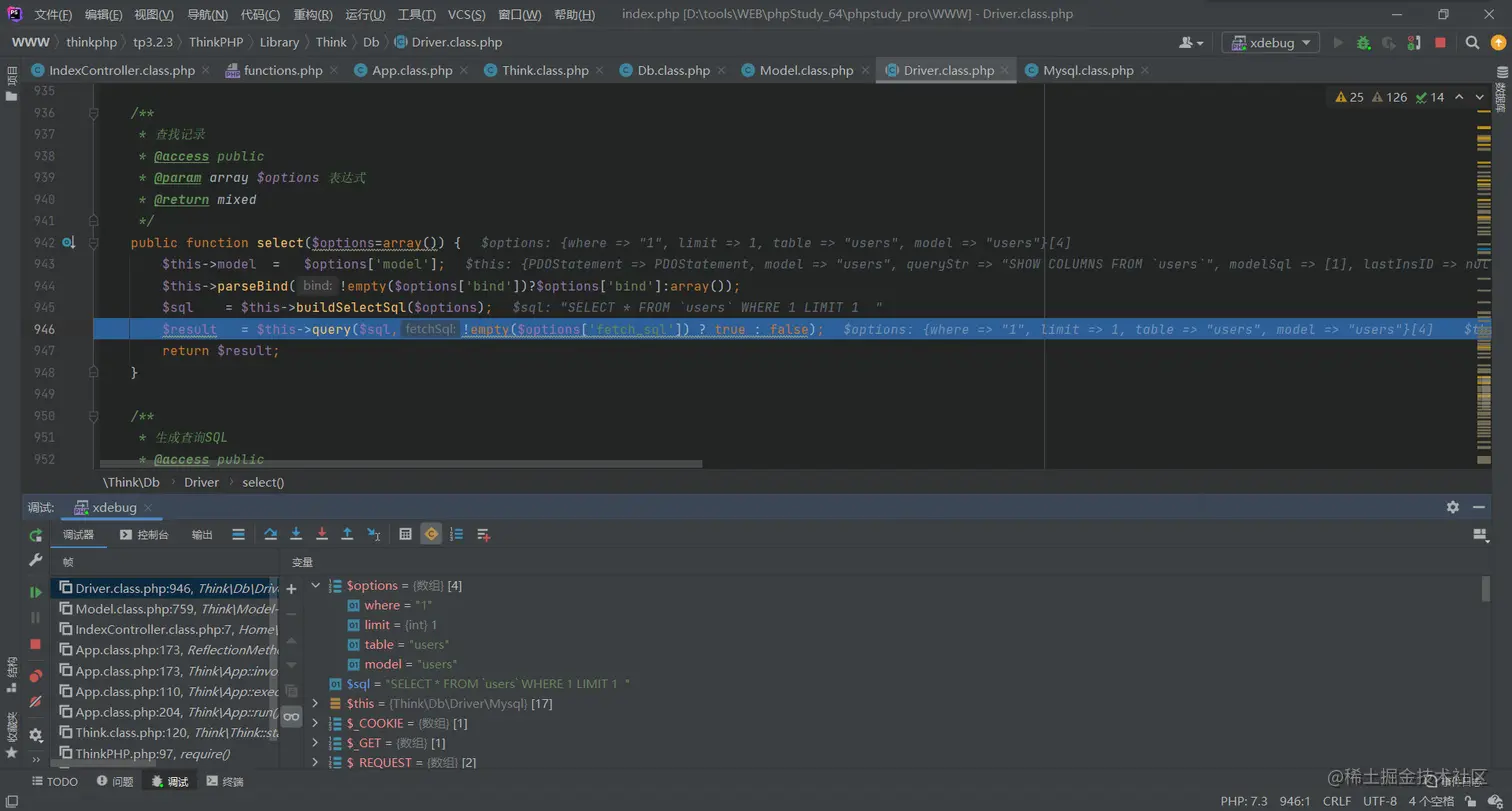1512x811 pixels.
Task: Jump to previous highlighted error up arrow
Action: pyautogui.click(x=1458, y=97)
